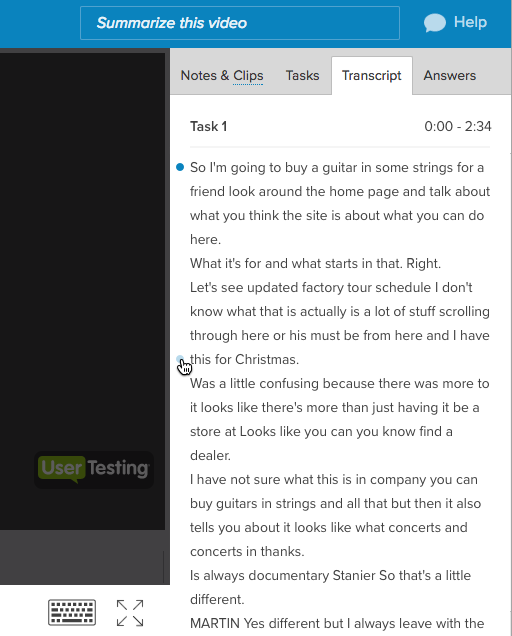Jump to "Let's see updated factory tour" line
This screenshot has height=636, width=512.
[340, 324]
